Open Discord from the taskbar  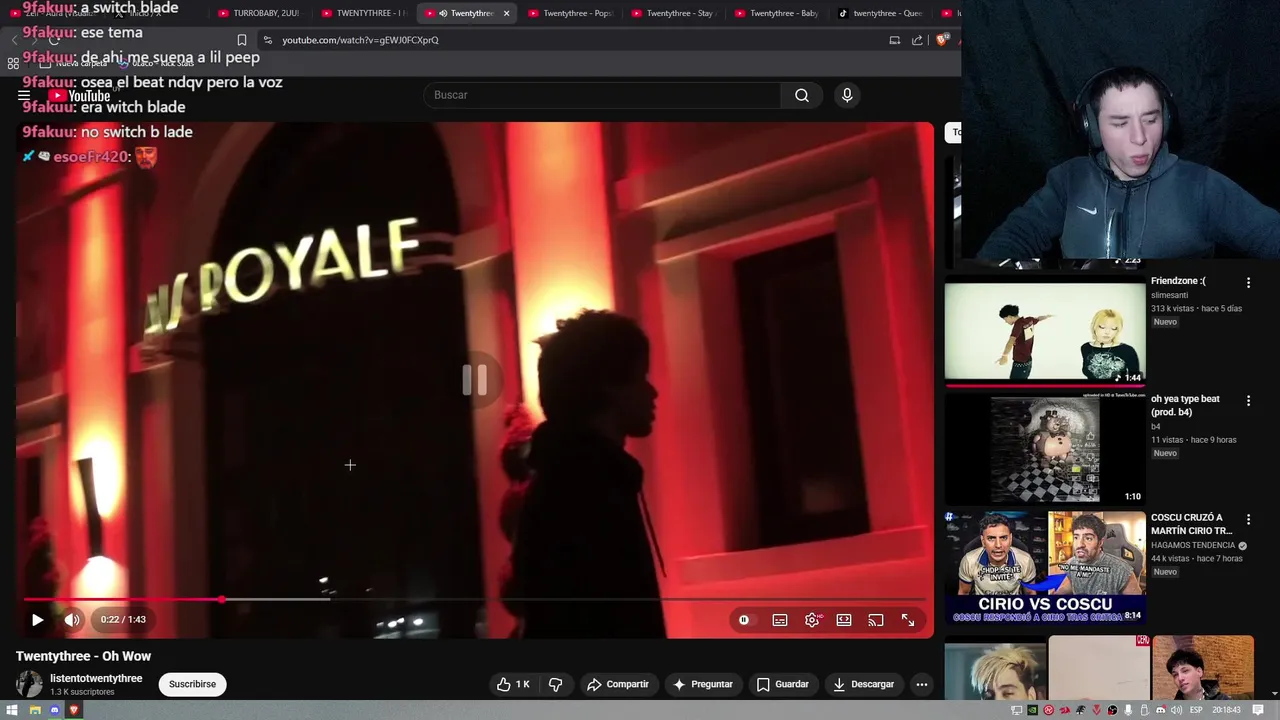(x=55, y=710)
